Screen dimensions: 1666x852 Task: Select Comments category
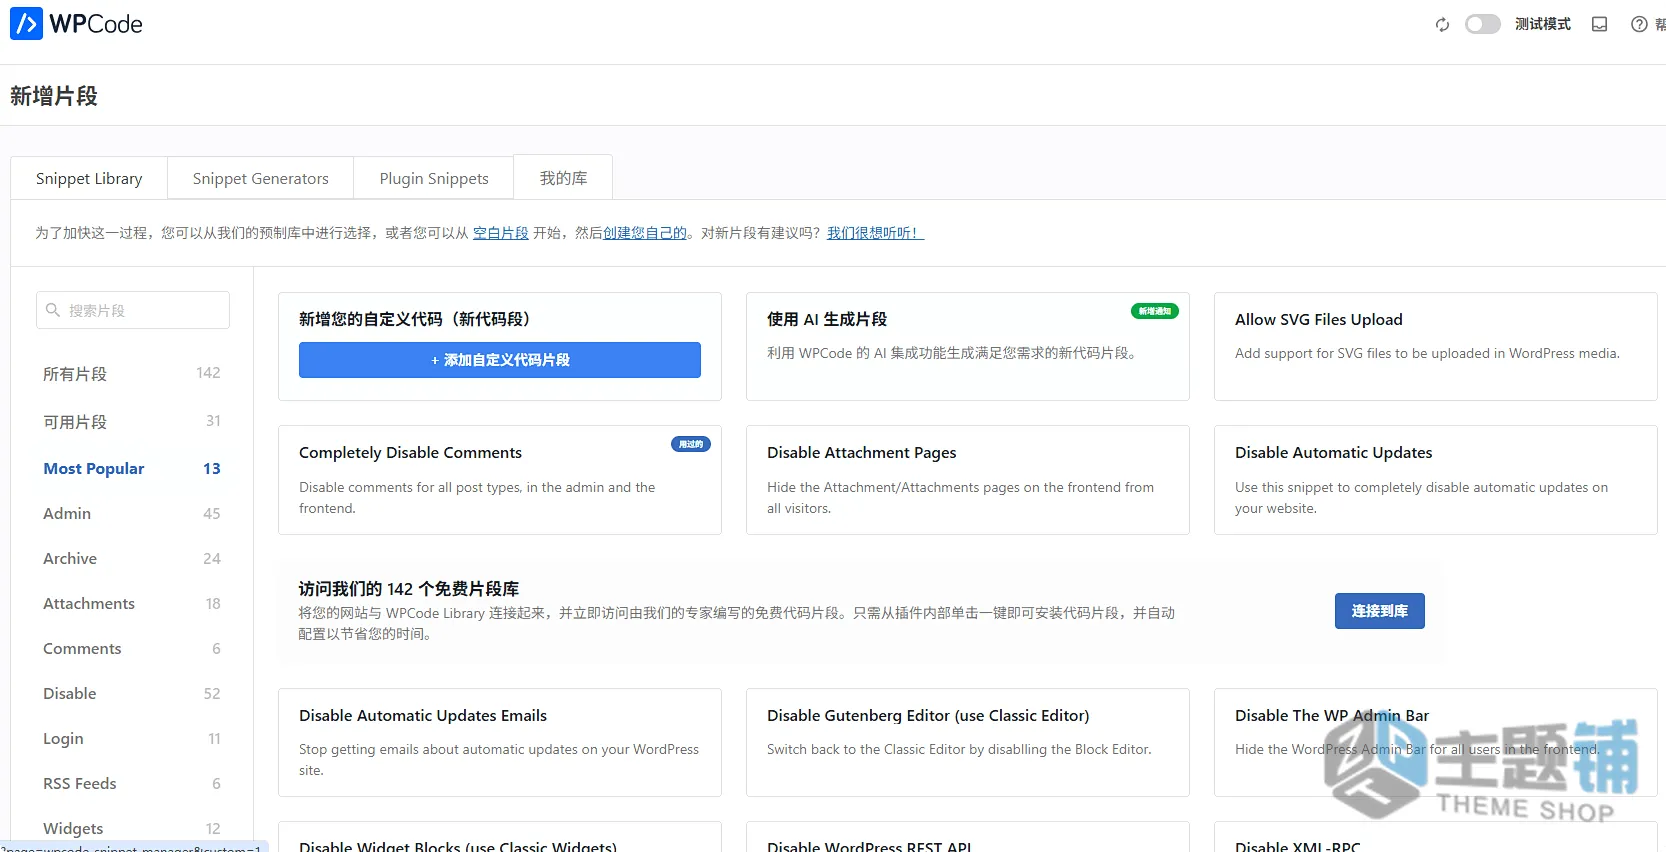tap(132, 648)
